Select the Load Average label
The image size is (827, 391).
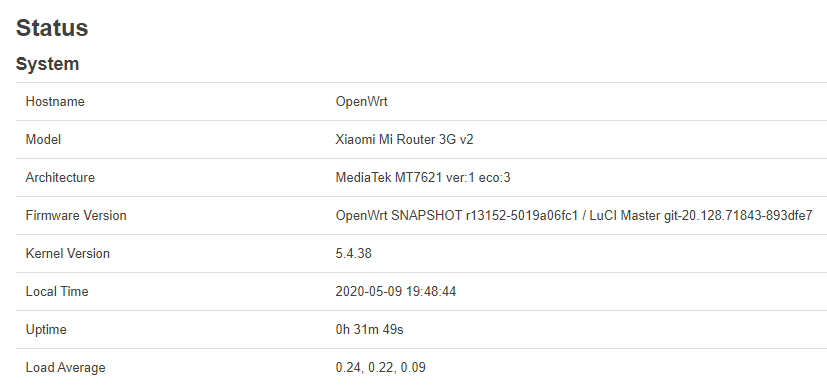tap(65, 367)
